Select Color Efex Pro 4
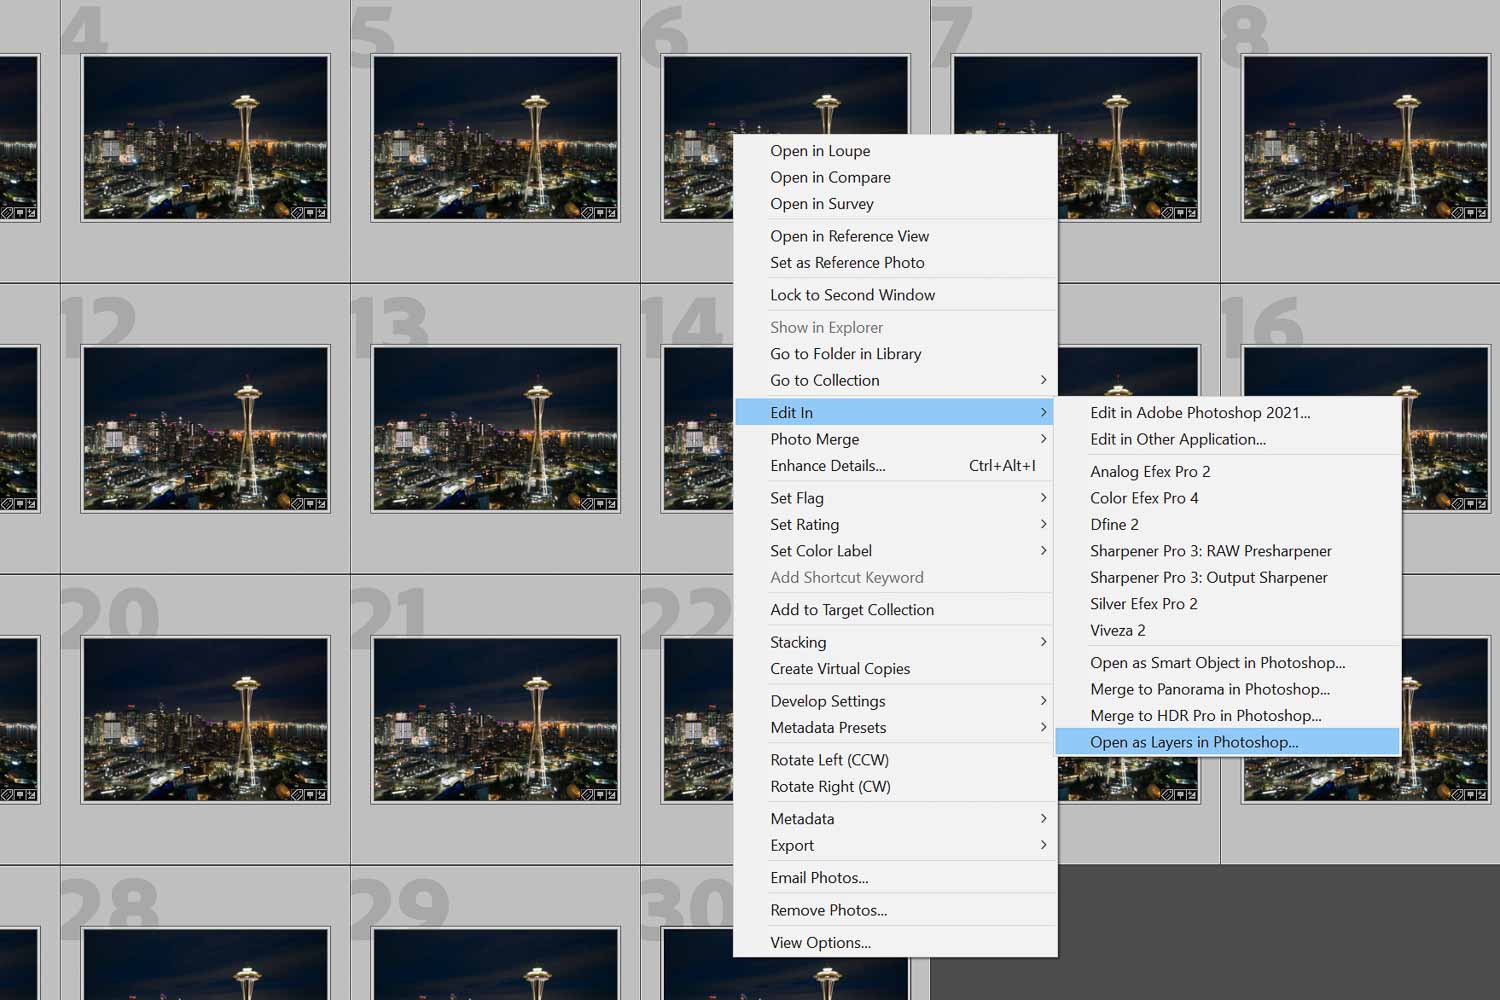This screenshot has height=1000, width=1500. tap(1228, 498)
